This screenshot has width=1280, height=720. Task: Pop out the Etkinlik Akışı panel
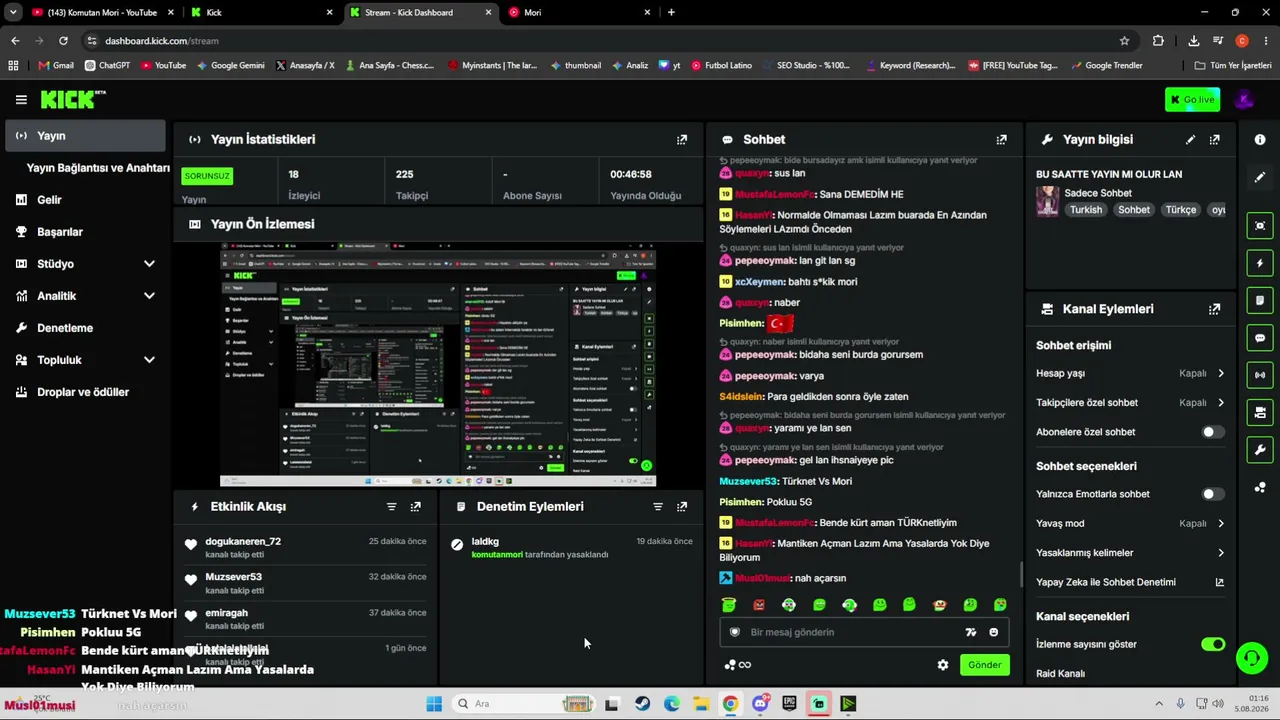coord(416,507)
